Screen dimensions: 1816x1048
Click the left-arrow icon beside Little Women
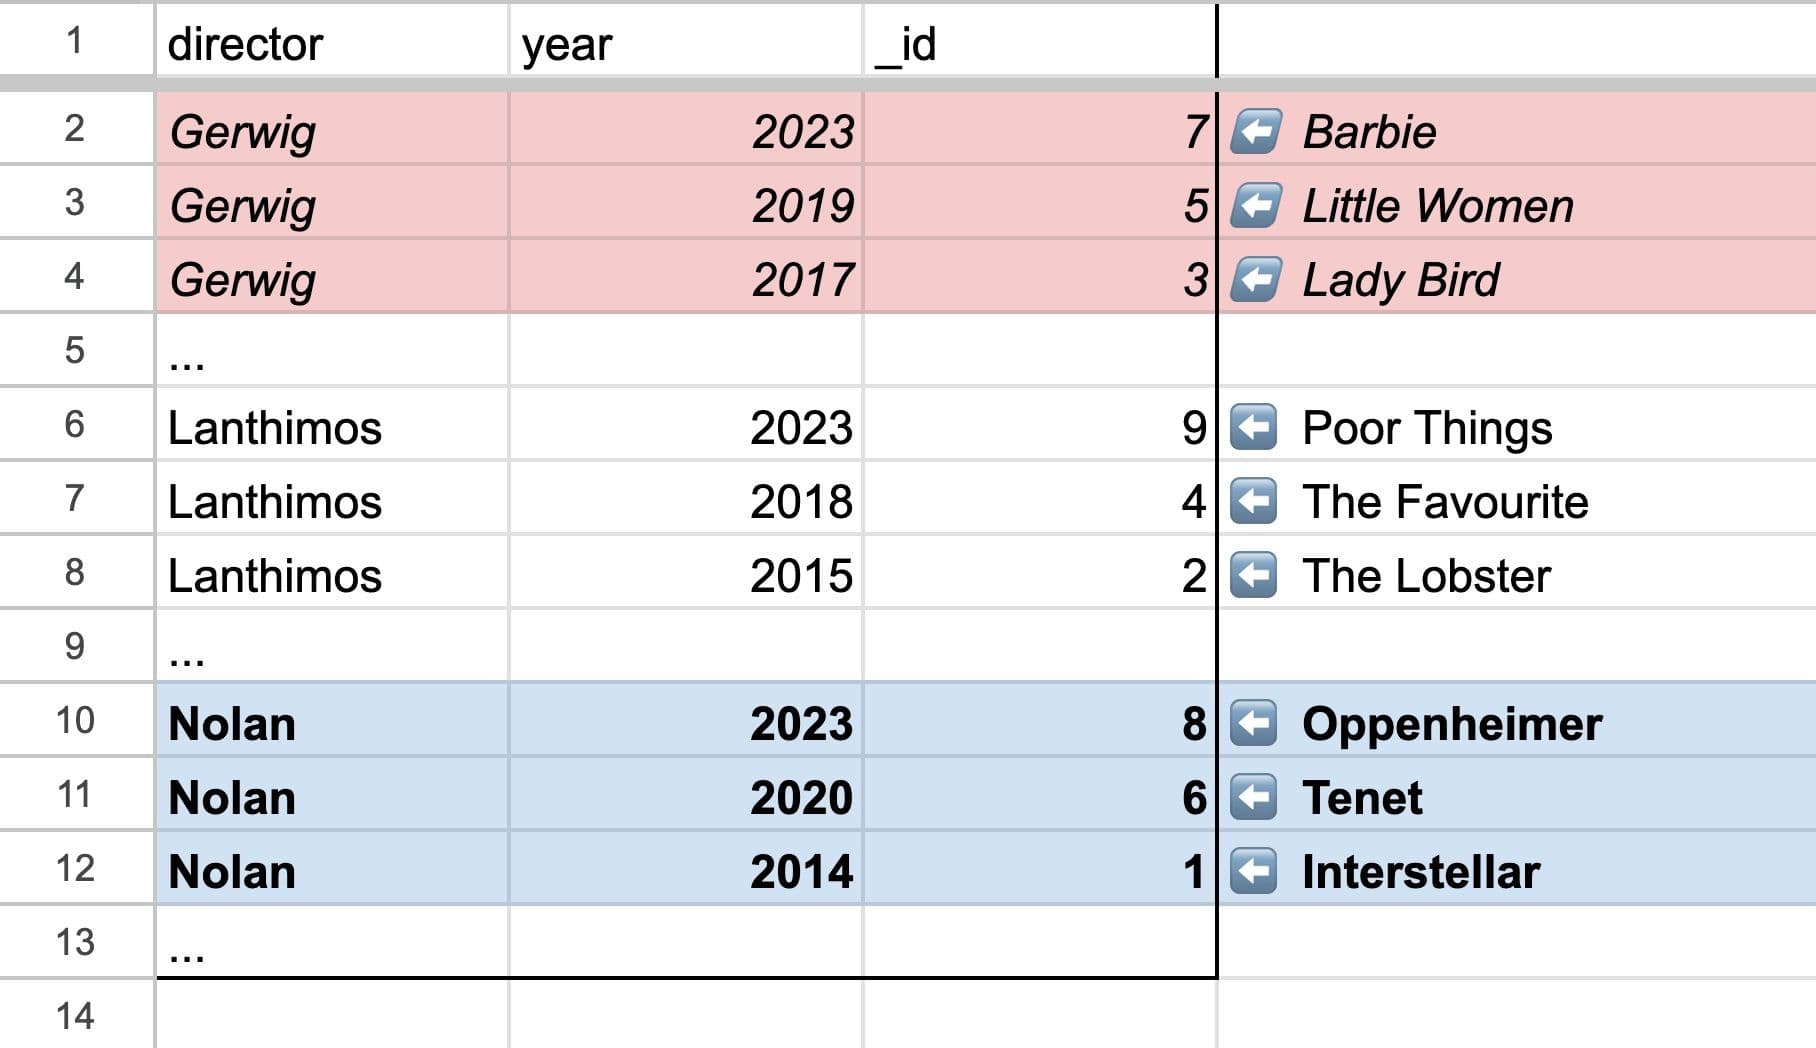(x=1255, y=205)
